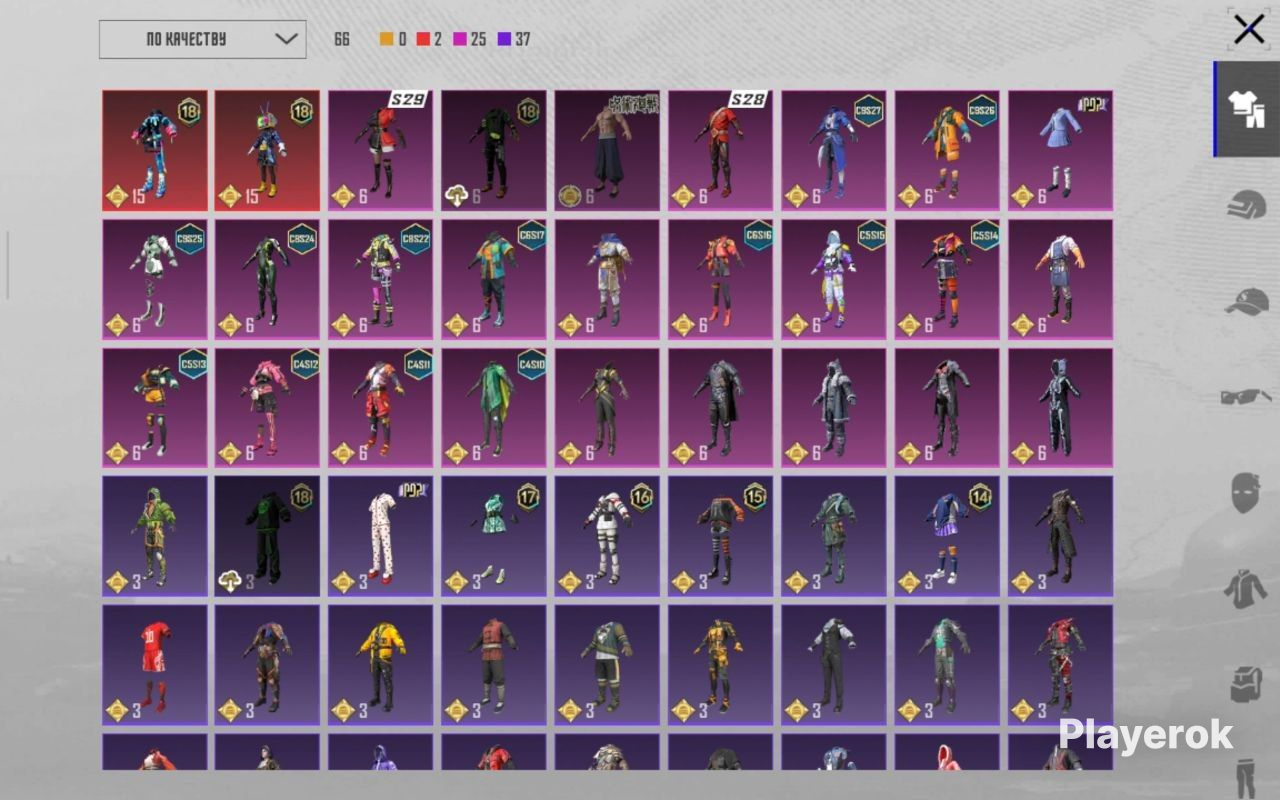
Task: Select the sunglasses category icon
Action: tap(1247, 397)
